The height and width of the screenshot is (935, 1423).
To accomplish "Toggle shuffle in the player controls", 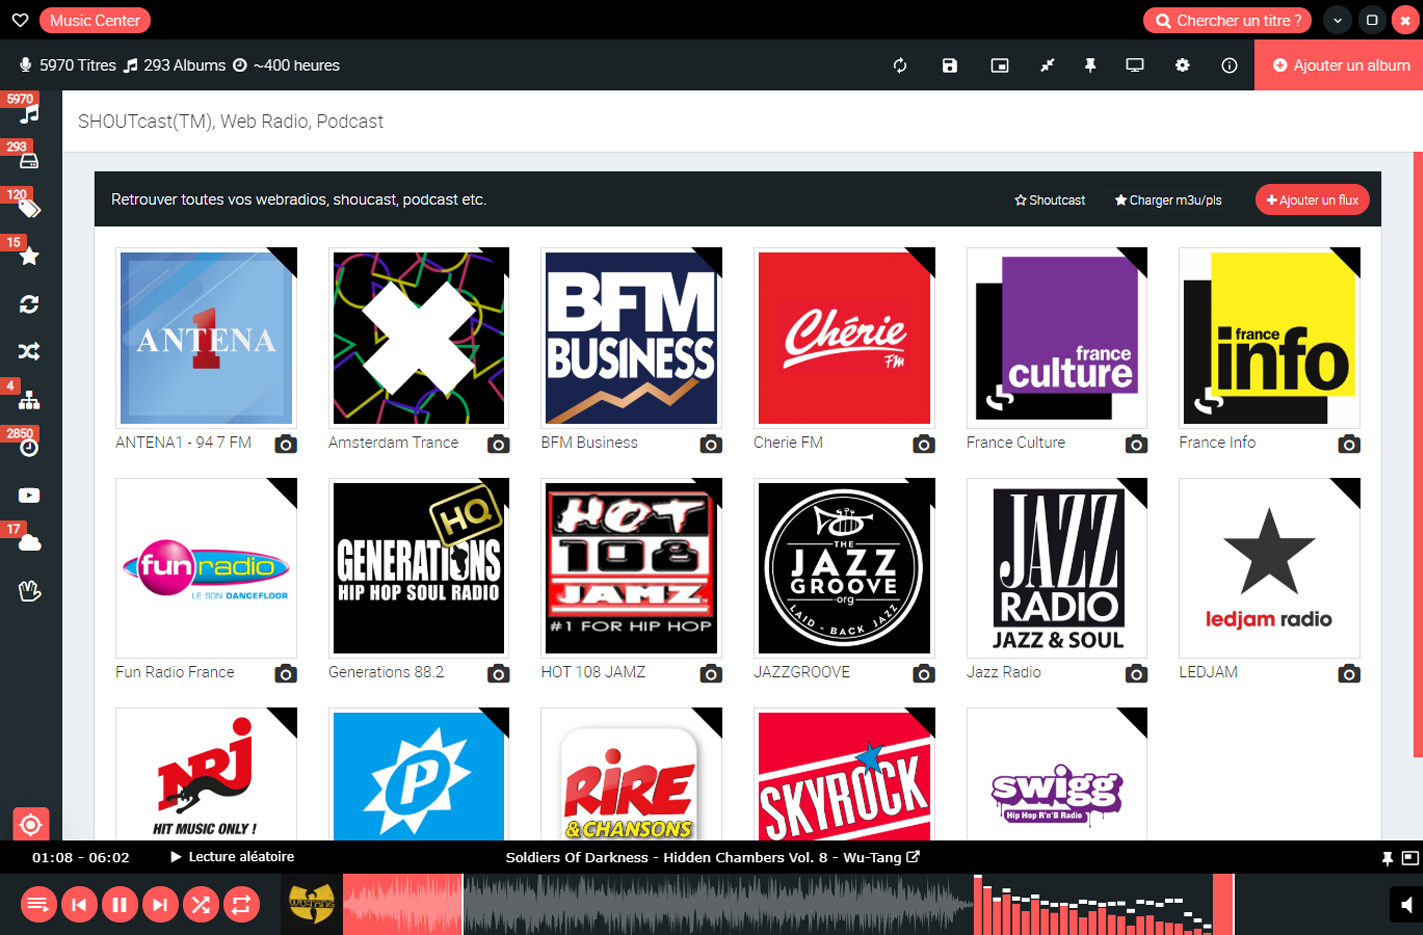I will 201,905.
